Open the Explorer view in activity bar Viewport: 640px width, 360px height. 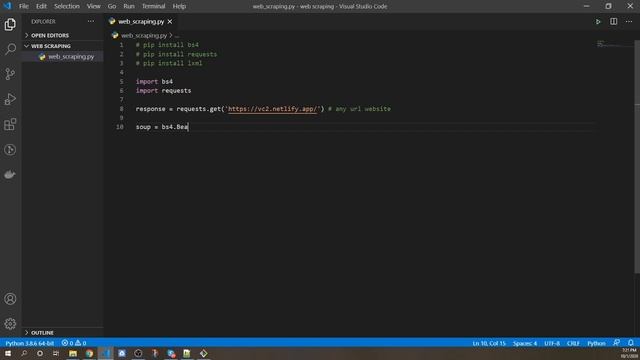10,24
